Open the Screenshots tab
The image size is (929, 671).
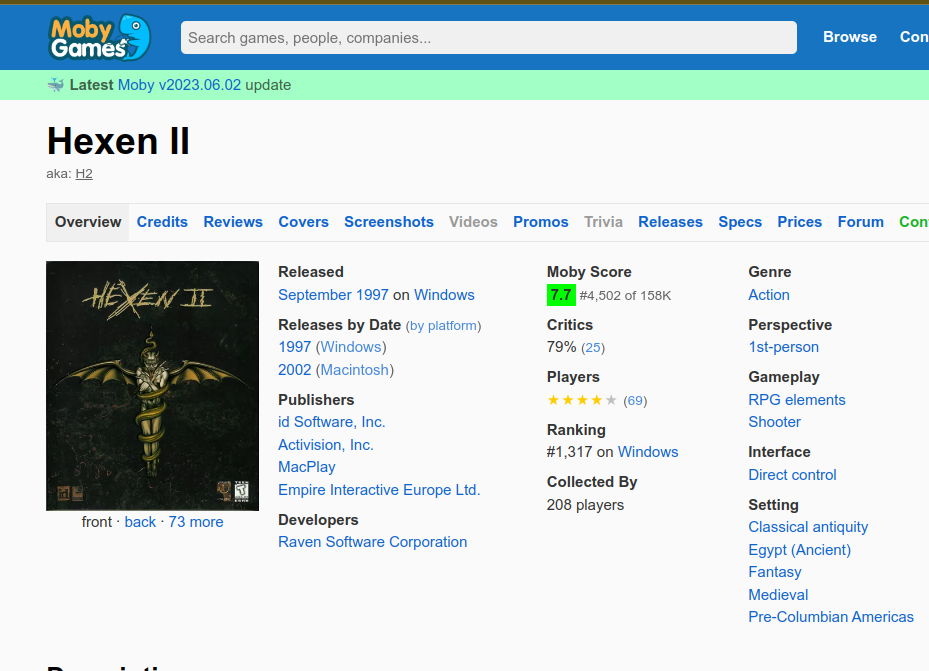coord(389,222)
